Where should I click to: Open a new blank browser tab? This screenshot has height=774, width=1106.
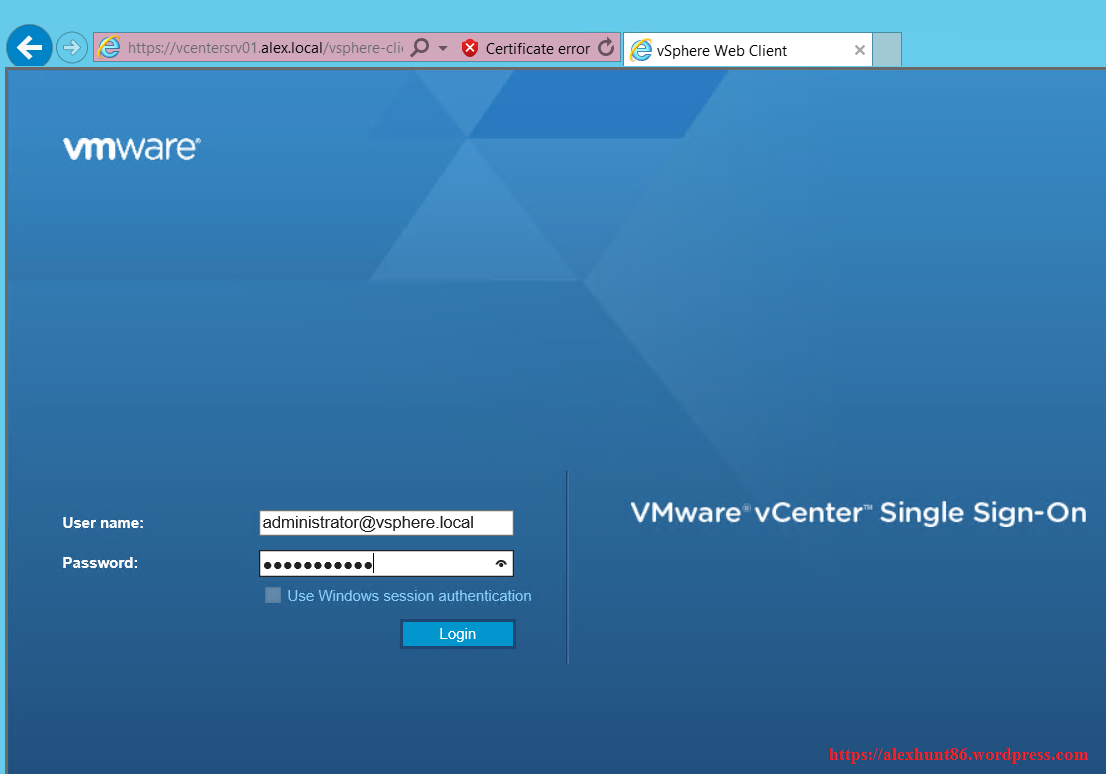pos(887,50)
